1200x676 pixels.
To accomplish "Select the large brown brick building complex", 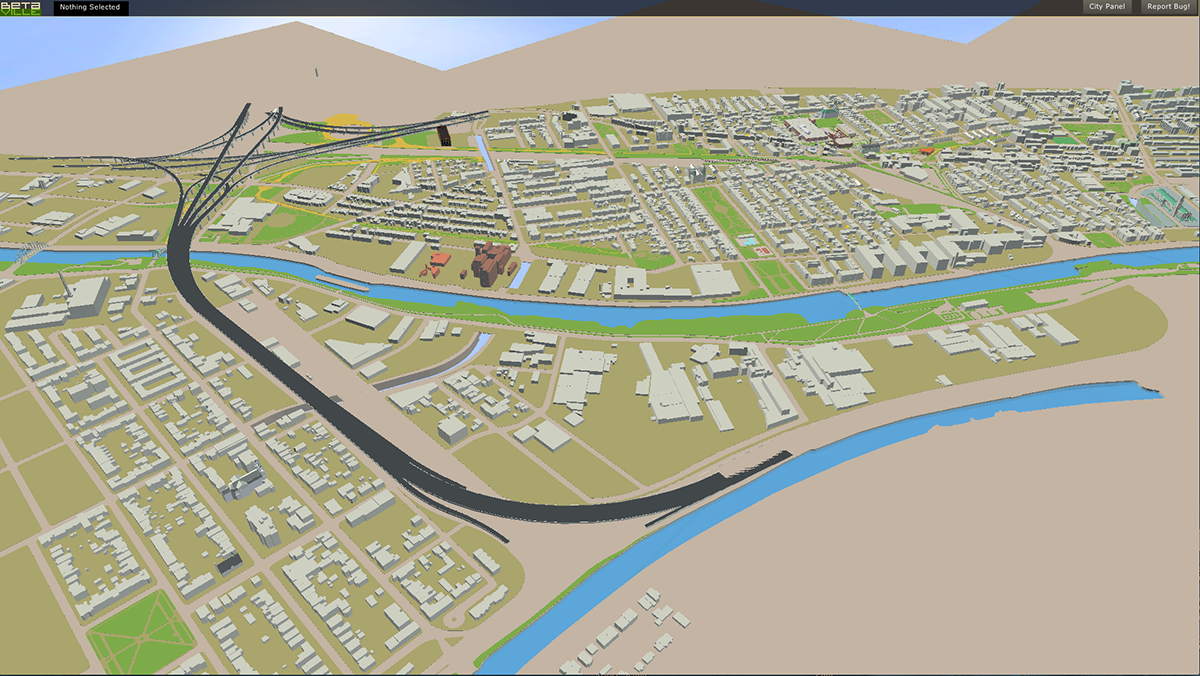I will (492, 262).
